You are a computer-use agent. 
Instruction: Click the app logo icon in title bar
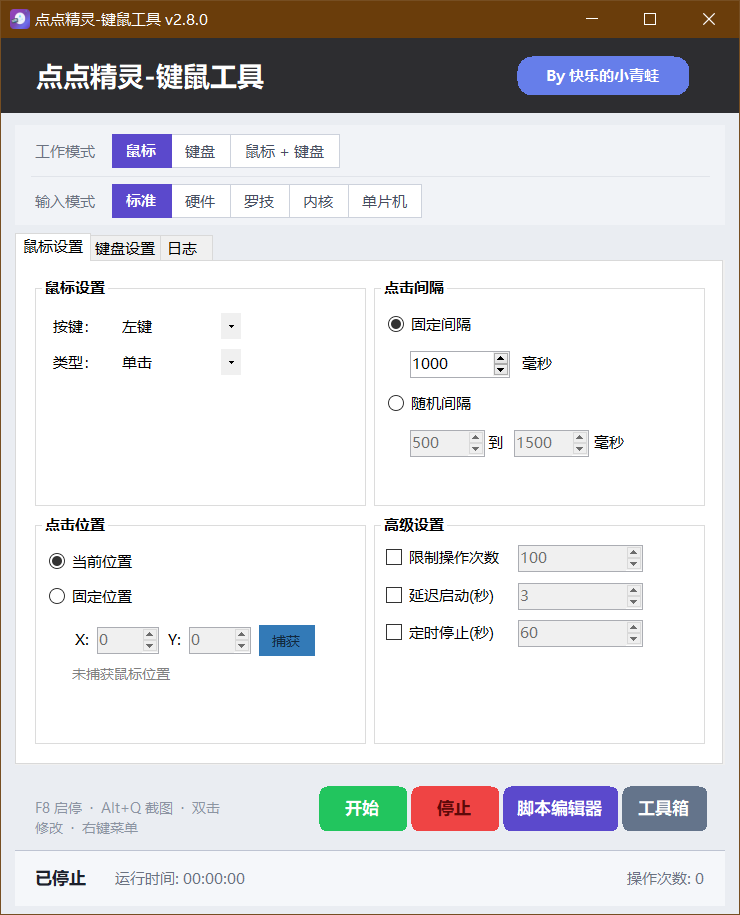[x=19, y=19]
